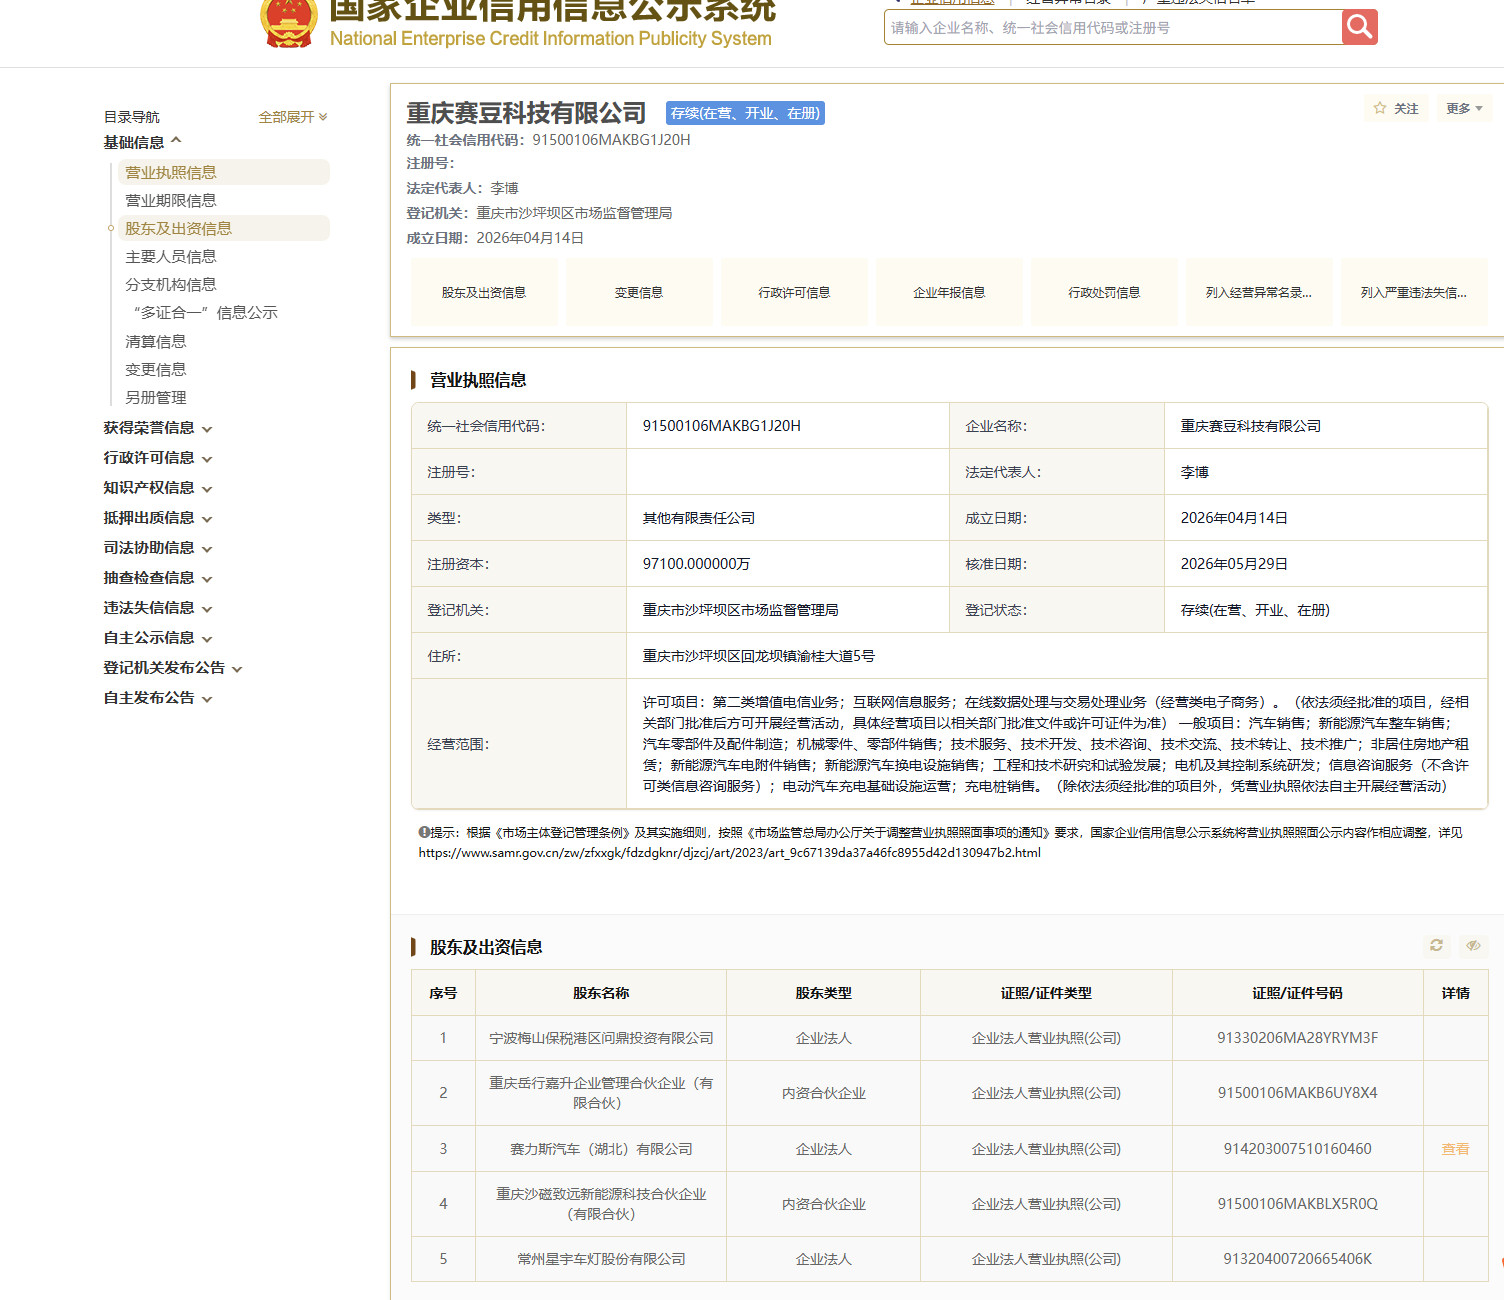
Task: Click the star 关注 follow button
Action: [x=1396, y=108]
